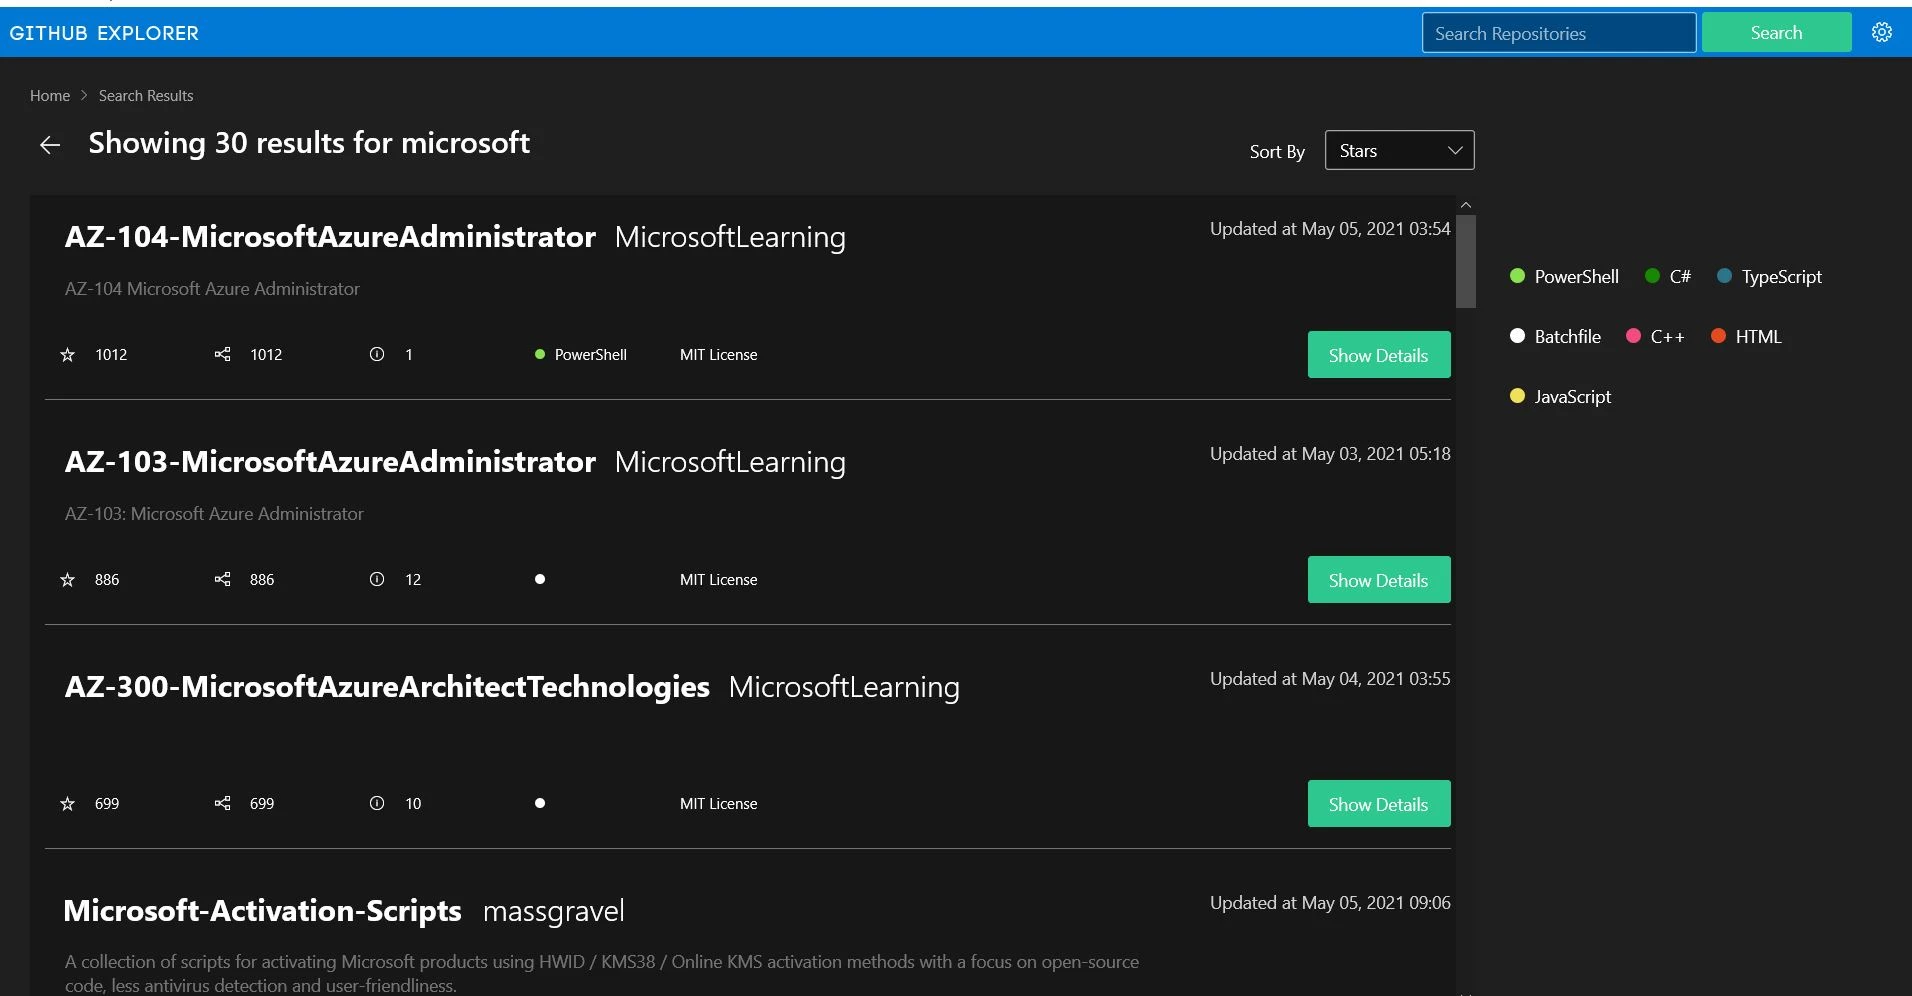The height and width of the screenshot is (996, 1912).
Task: Select Search Results breadcrumb
Action: click(146, 96)
